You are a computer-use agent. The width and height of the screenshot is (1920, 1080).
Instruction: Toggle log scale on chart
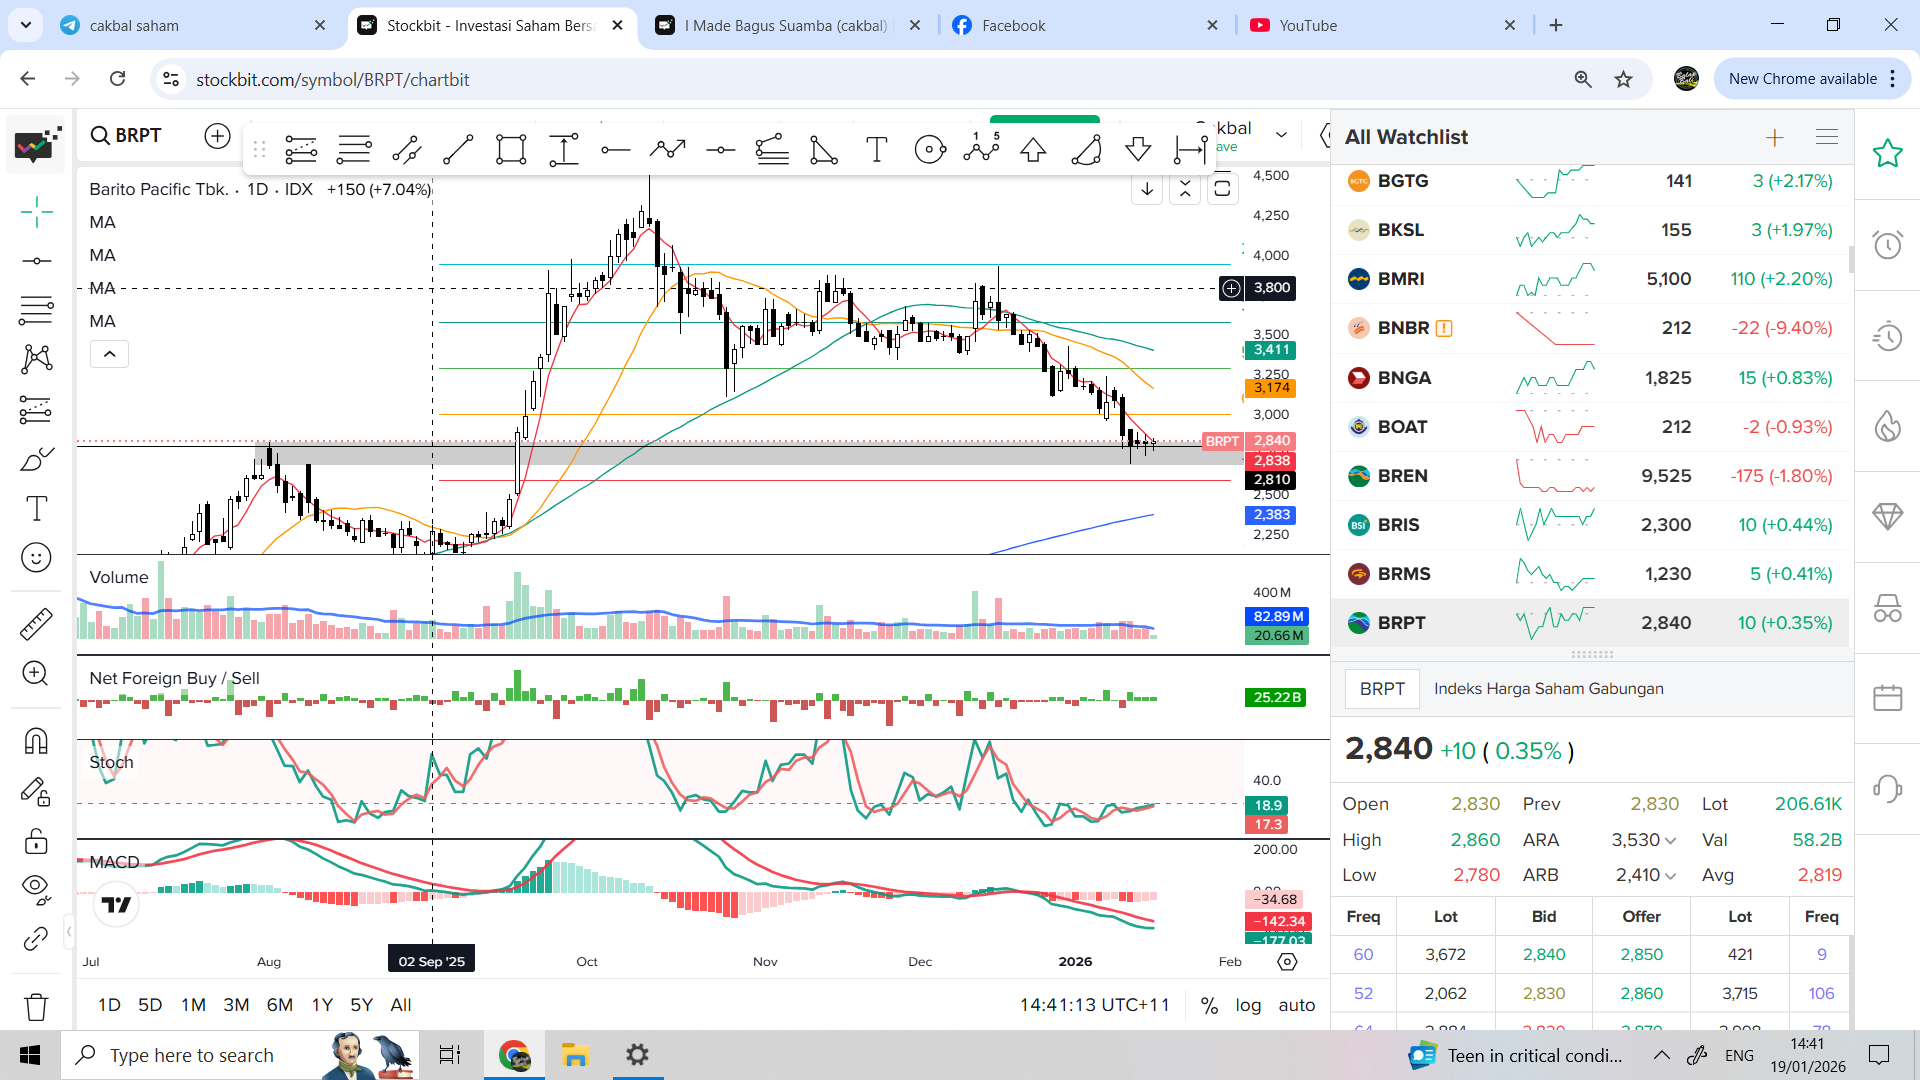[1248, 1005]
